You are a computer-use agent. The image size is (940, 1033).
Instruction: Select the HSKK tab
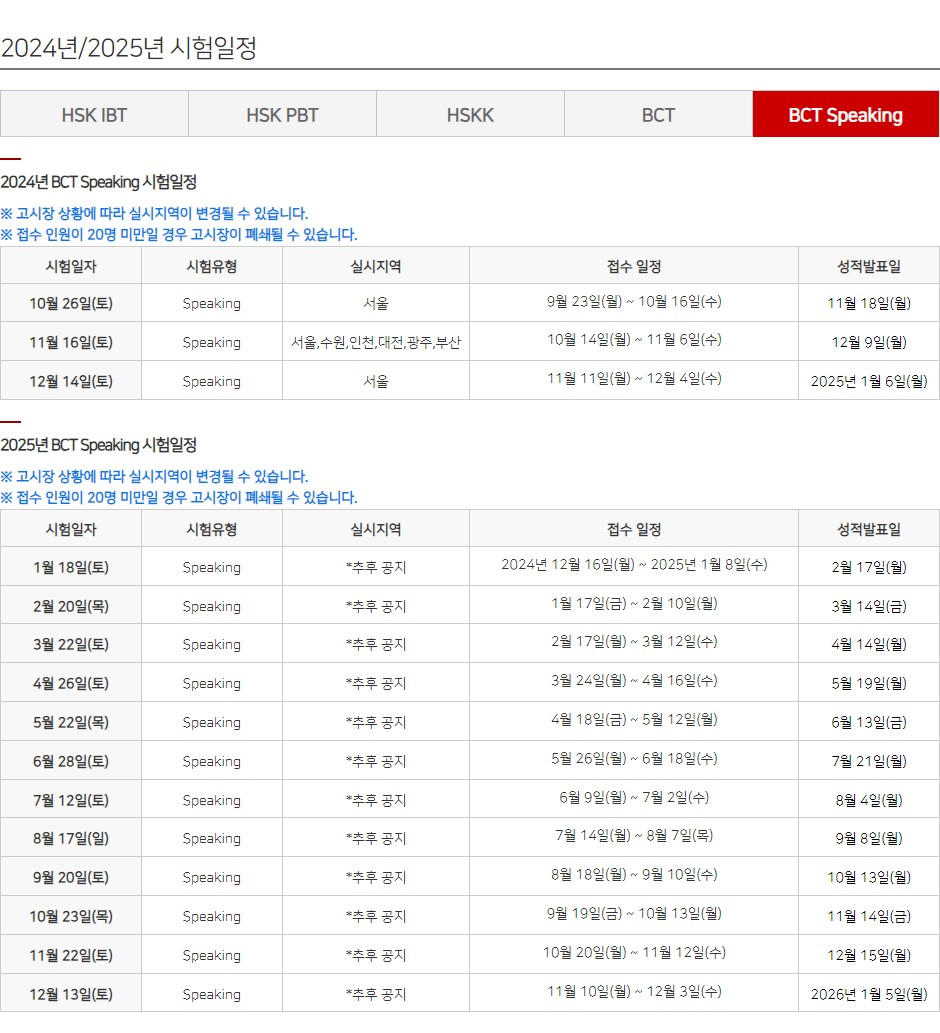coord(469,114)
